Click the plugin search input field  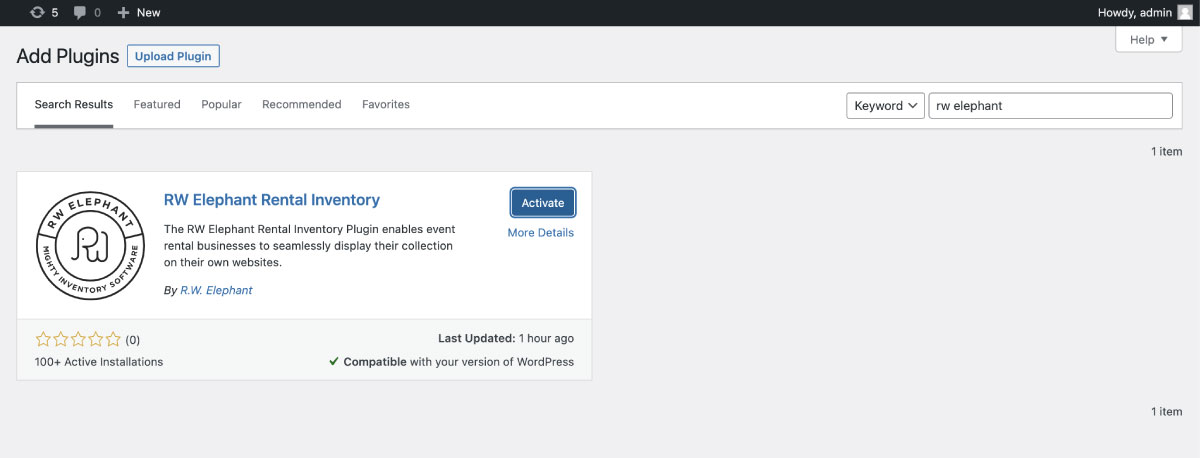click(x=1050, y=106)
